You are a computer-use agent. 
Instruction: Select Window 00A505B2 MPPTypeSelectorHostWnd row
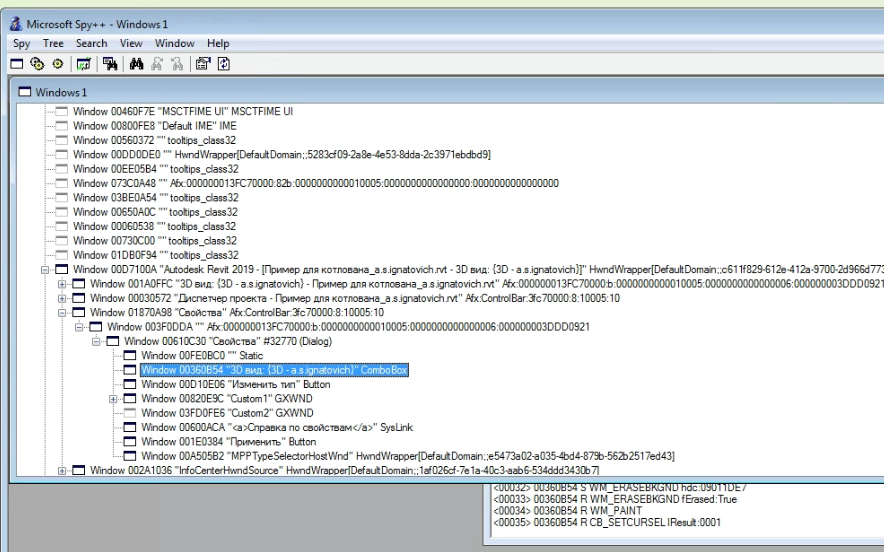(x=408, y=456)
